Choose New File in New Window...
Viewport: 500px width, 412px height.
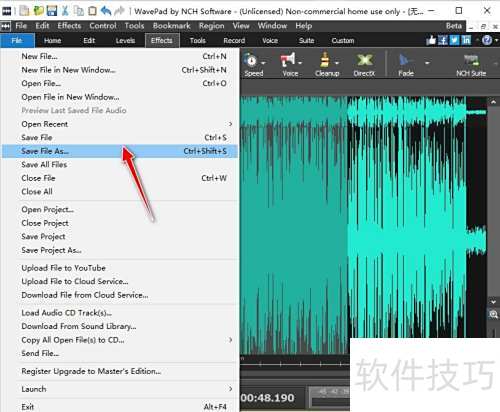tap(120, 70)
